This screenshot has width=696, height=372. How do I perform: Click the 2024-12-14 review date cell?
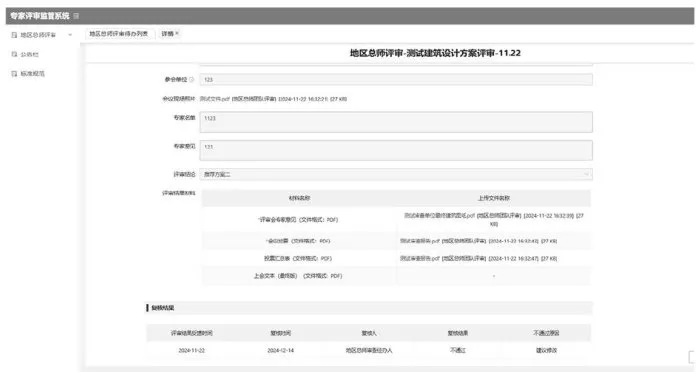click(x=281, y=350)
